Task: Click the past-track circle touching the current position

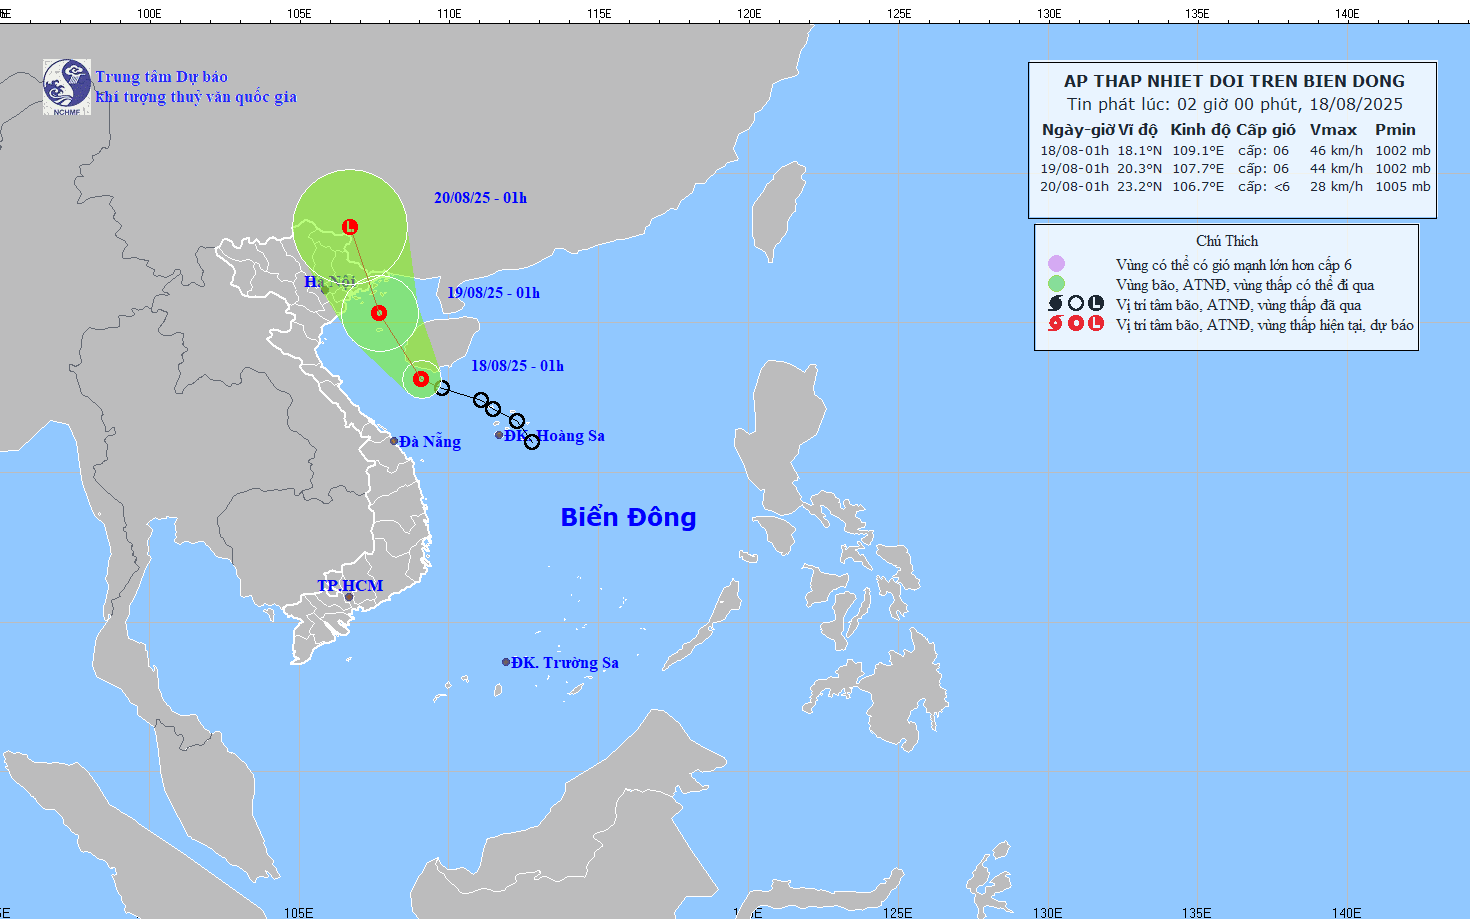Action: 442,388
